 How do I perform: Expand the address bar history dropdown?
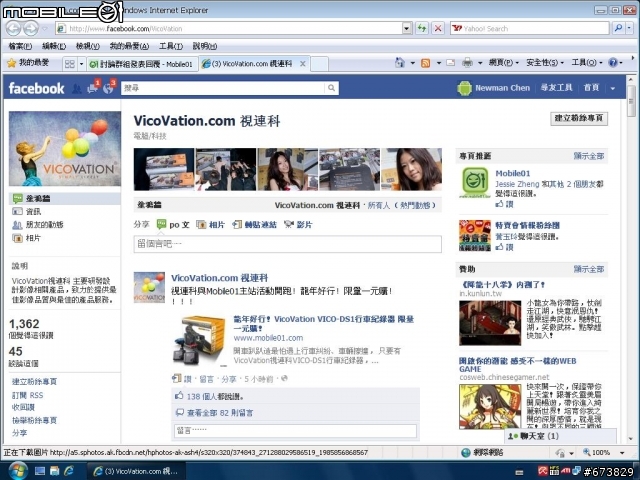pyautogui.click(x=407, y=28)
